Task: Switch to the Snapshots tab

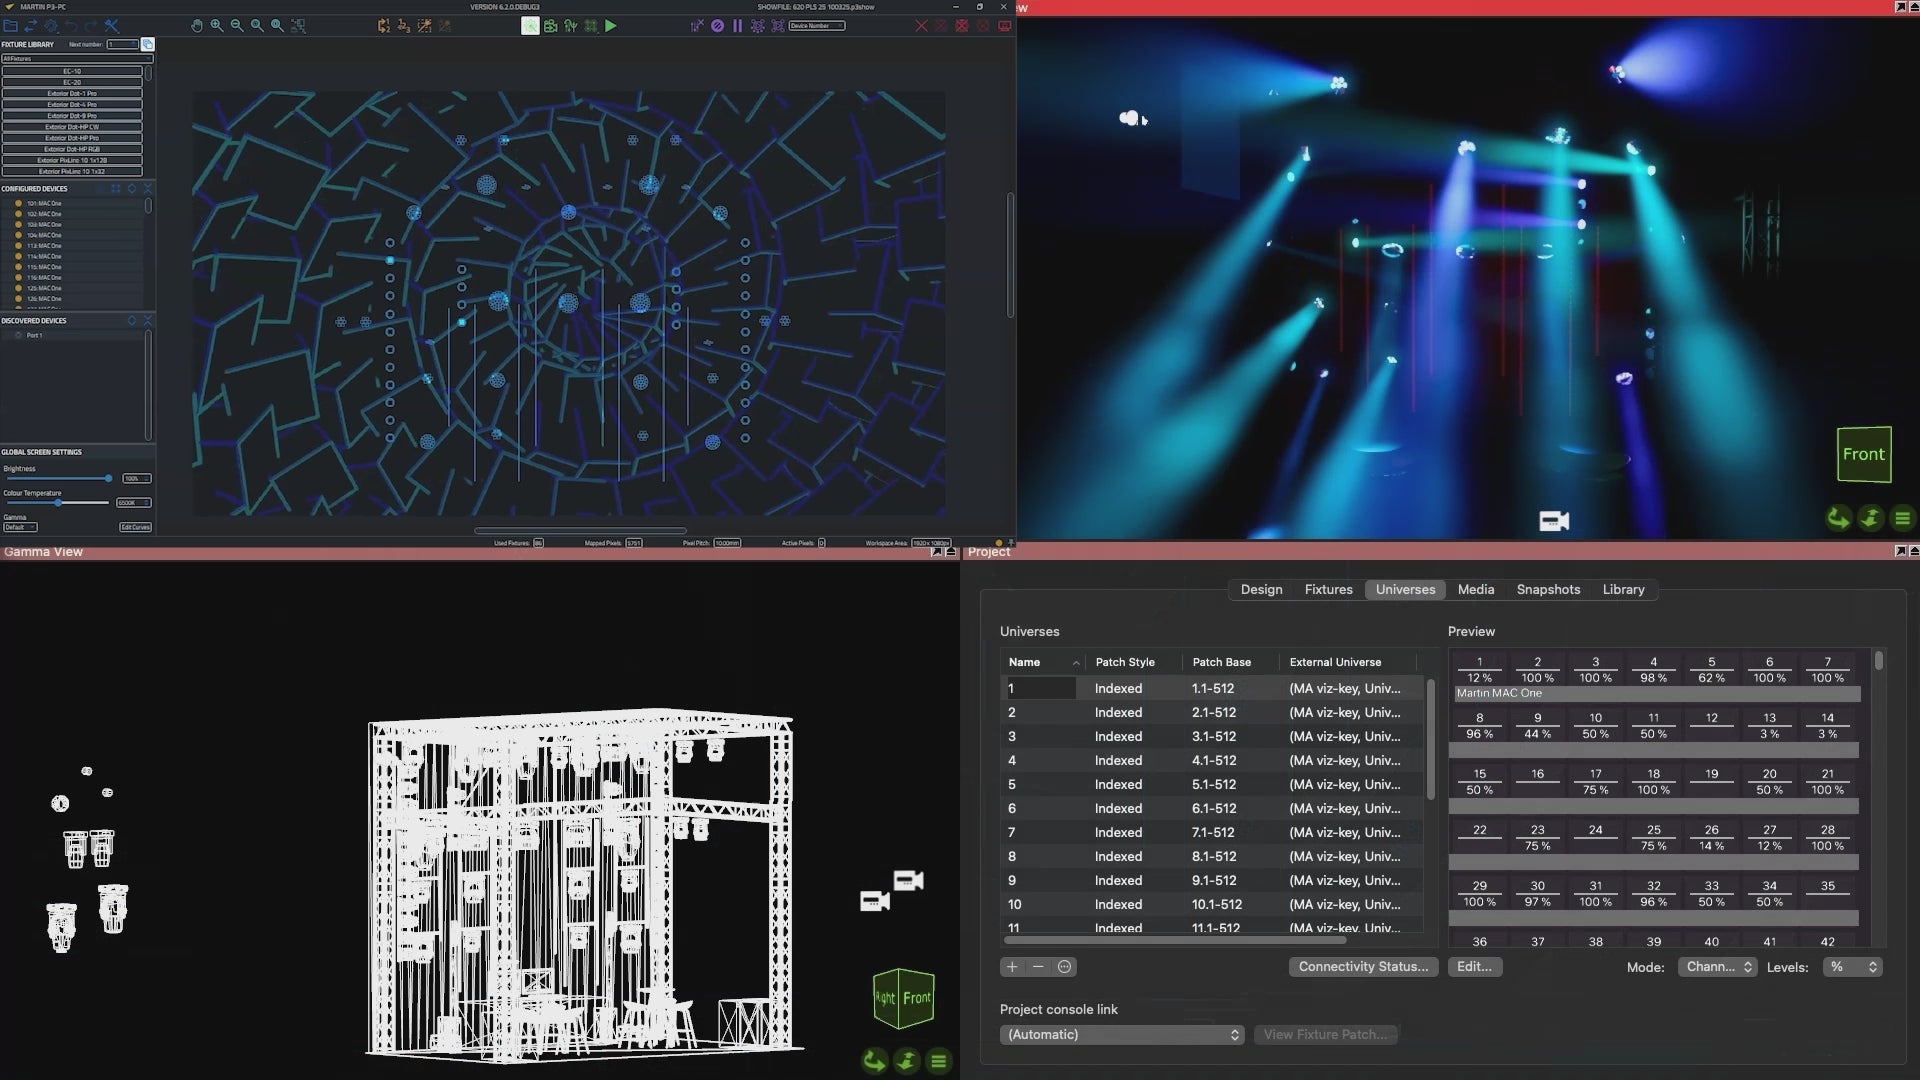Action: pos(1548,590)
